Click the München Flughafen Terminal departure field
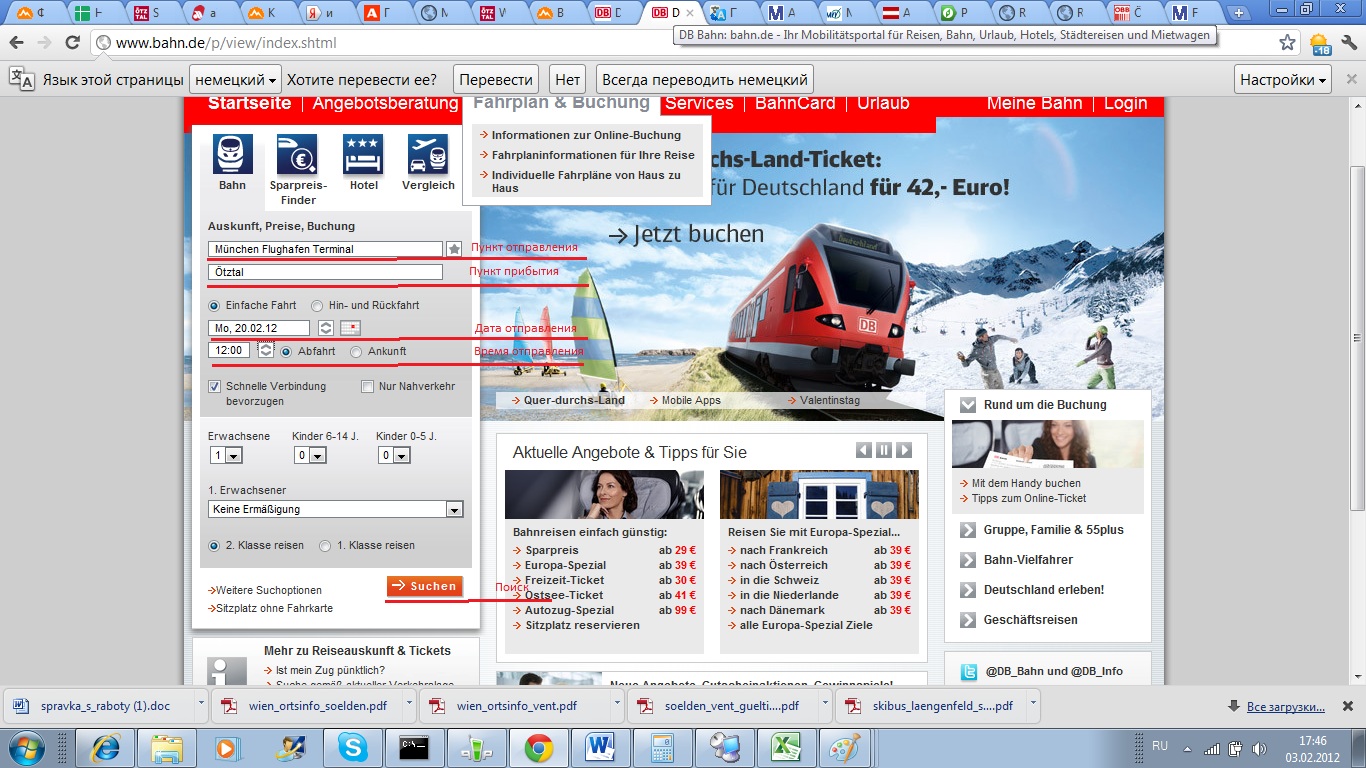 (325, 249)
